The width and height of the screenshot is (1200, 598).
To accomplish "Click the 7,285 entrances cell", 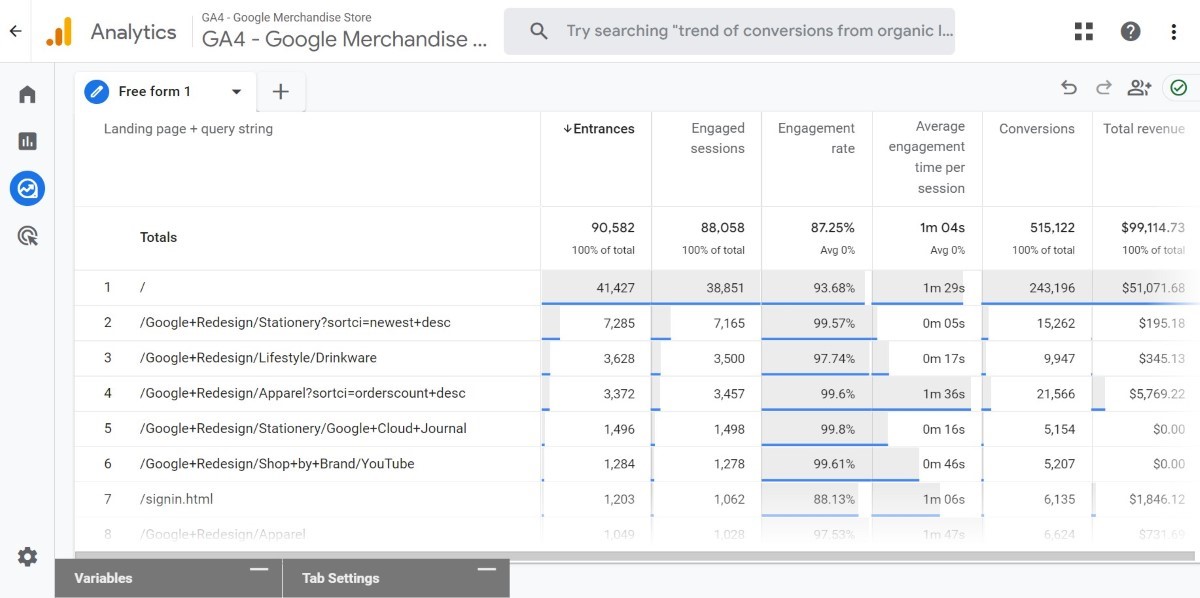I will (x=596, y=323).
